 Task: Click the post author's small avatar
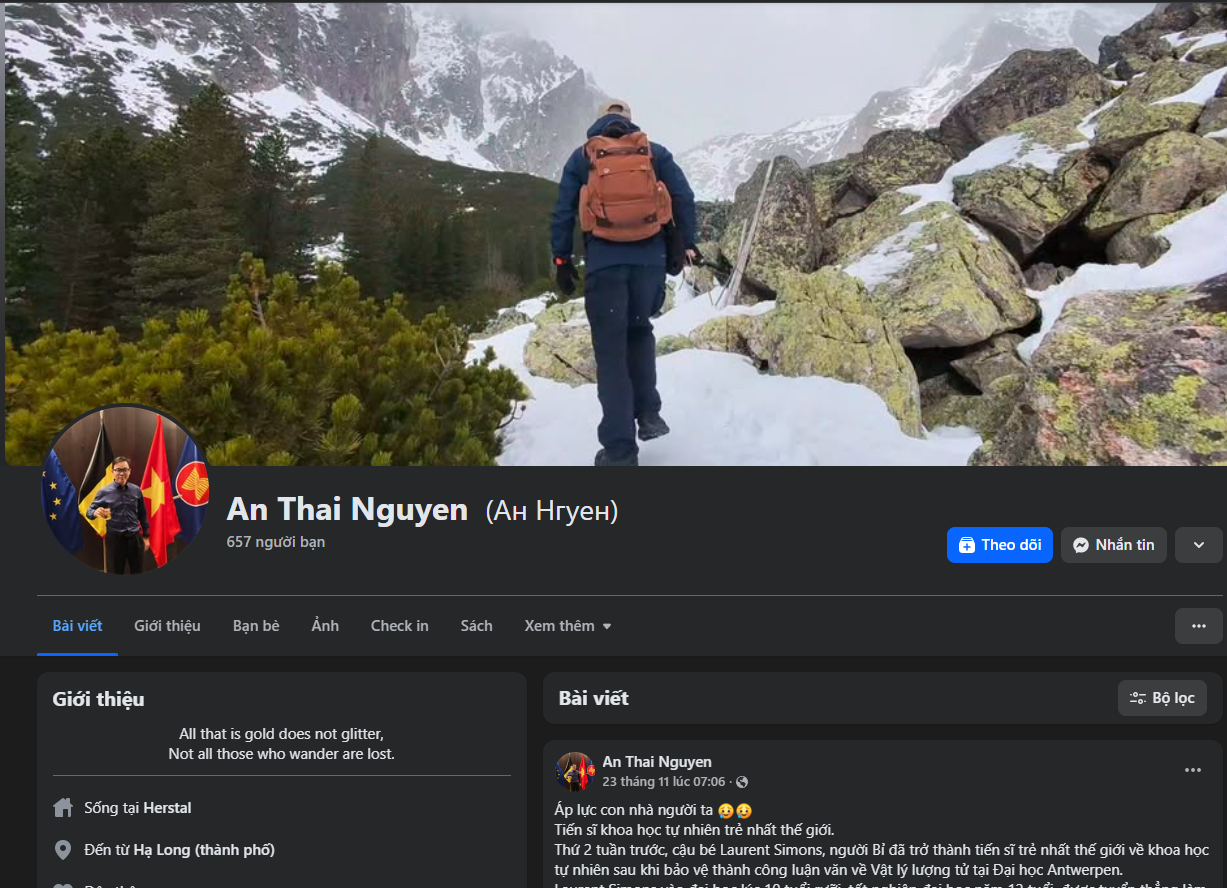click(575, 772)
